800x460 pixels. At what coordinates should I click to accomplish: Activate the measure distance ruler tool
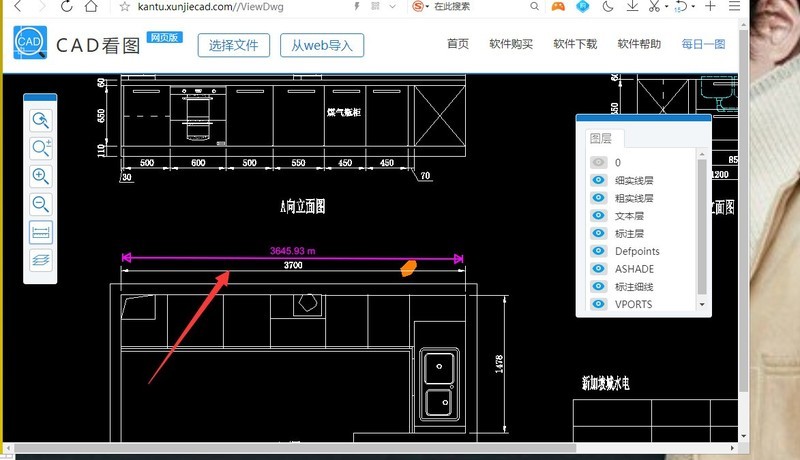[41, 233]
